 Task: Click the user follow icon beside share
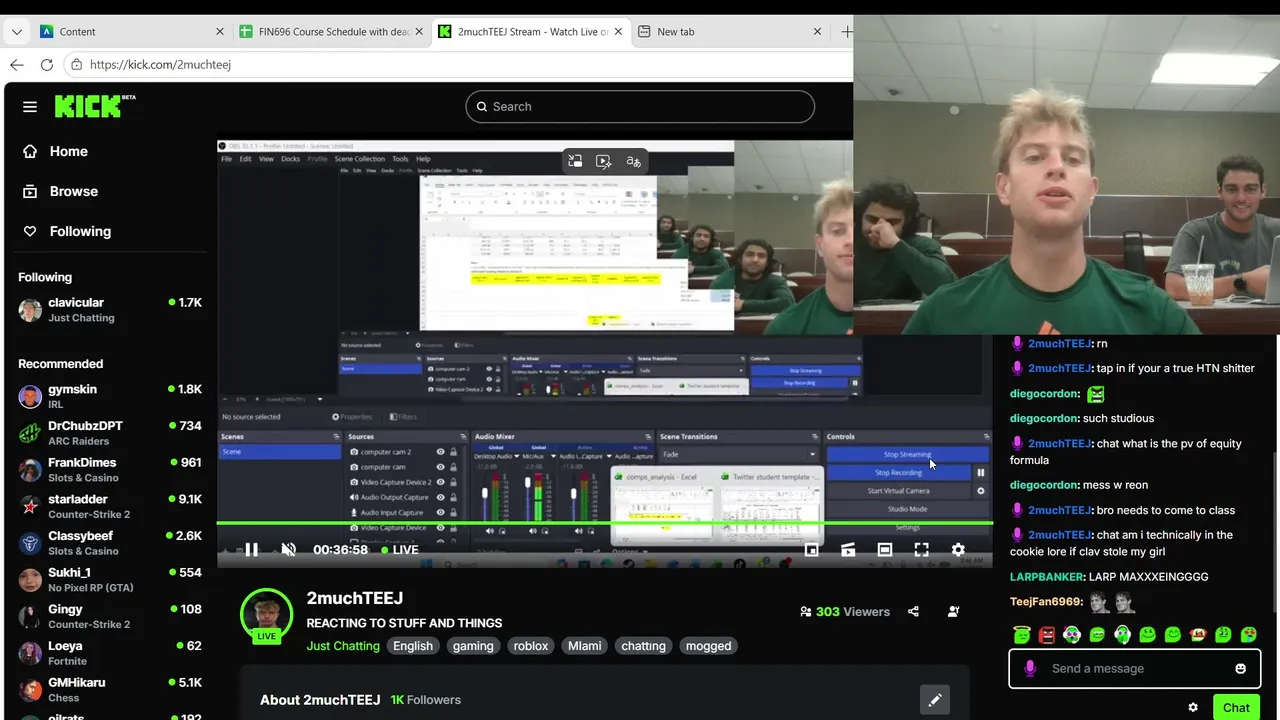(953, 611)
